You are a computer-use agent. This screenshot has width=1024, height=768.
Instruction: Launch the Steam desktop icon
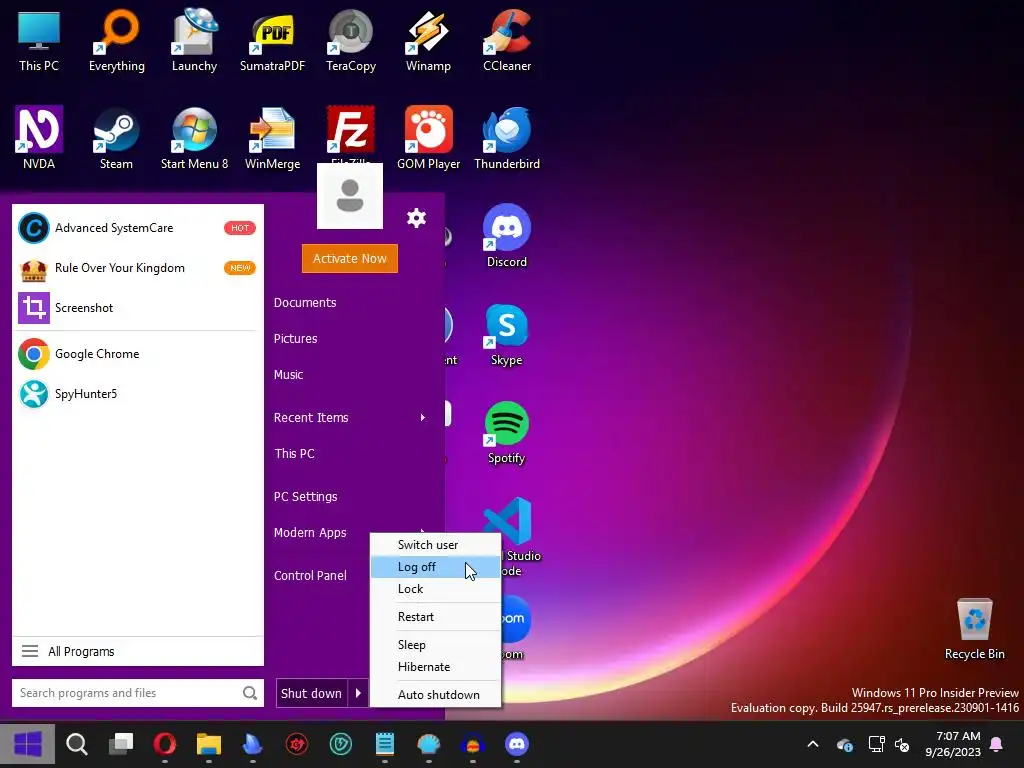click(x=116, y=138)
